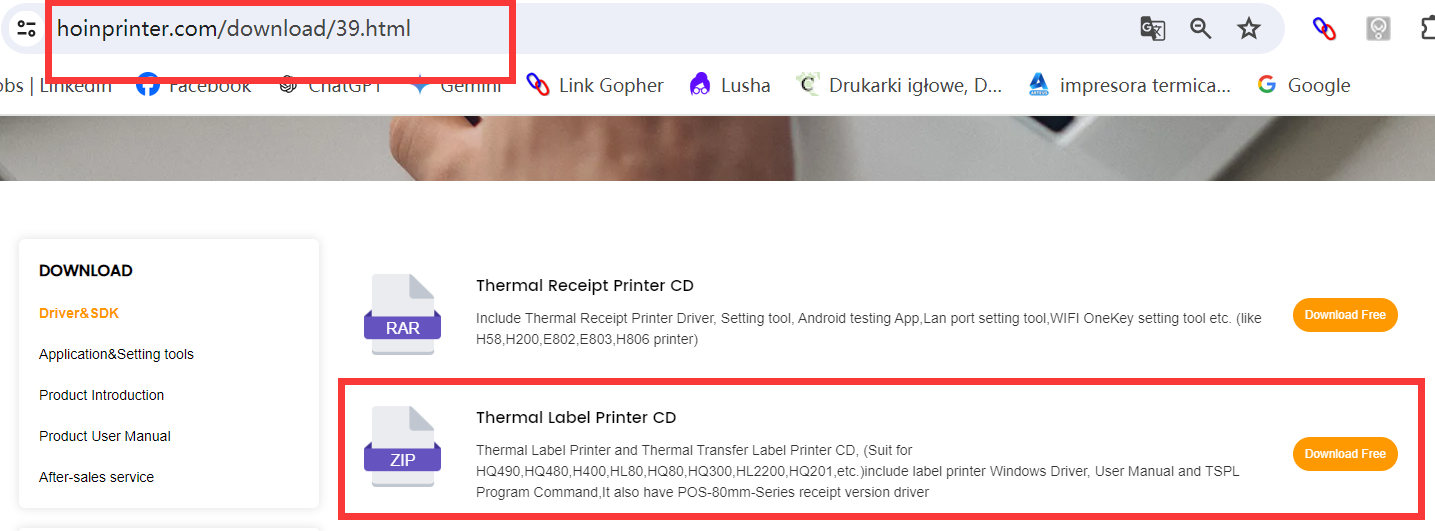Open Application&Setting tools category

click(x=116, y=354)
